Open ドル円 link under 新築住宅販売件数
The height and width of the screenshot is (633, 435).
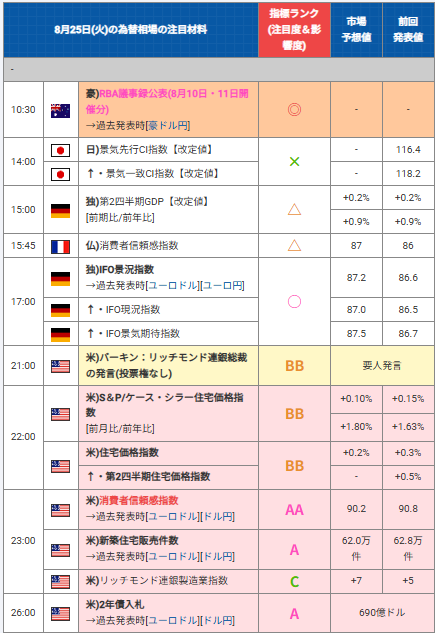coord(218,557)
